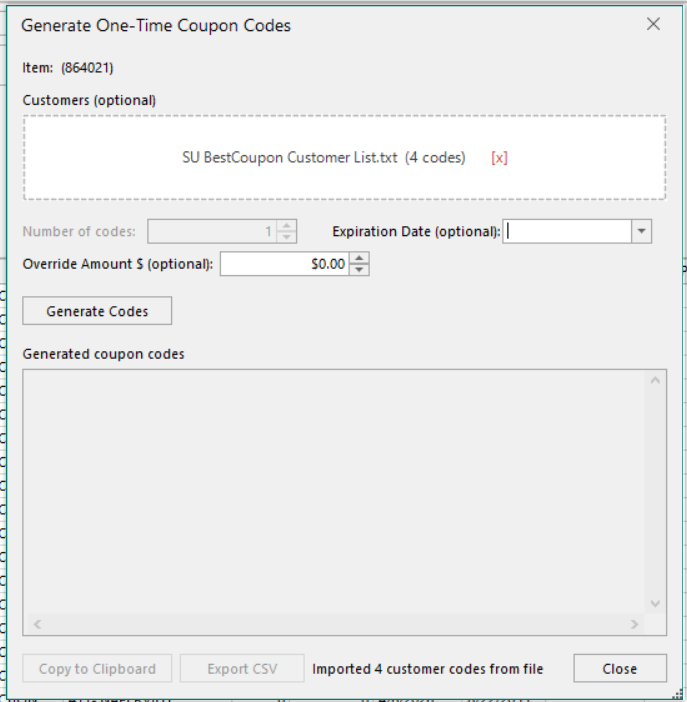Click the Export CSV button

[242, 668]
